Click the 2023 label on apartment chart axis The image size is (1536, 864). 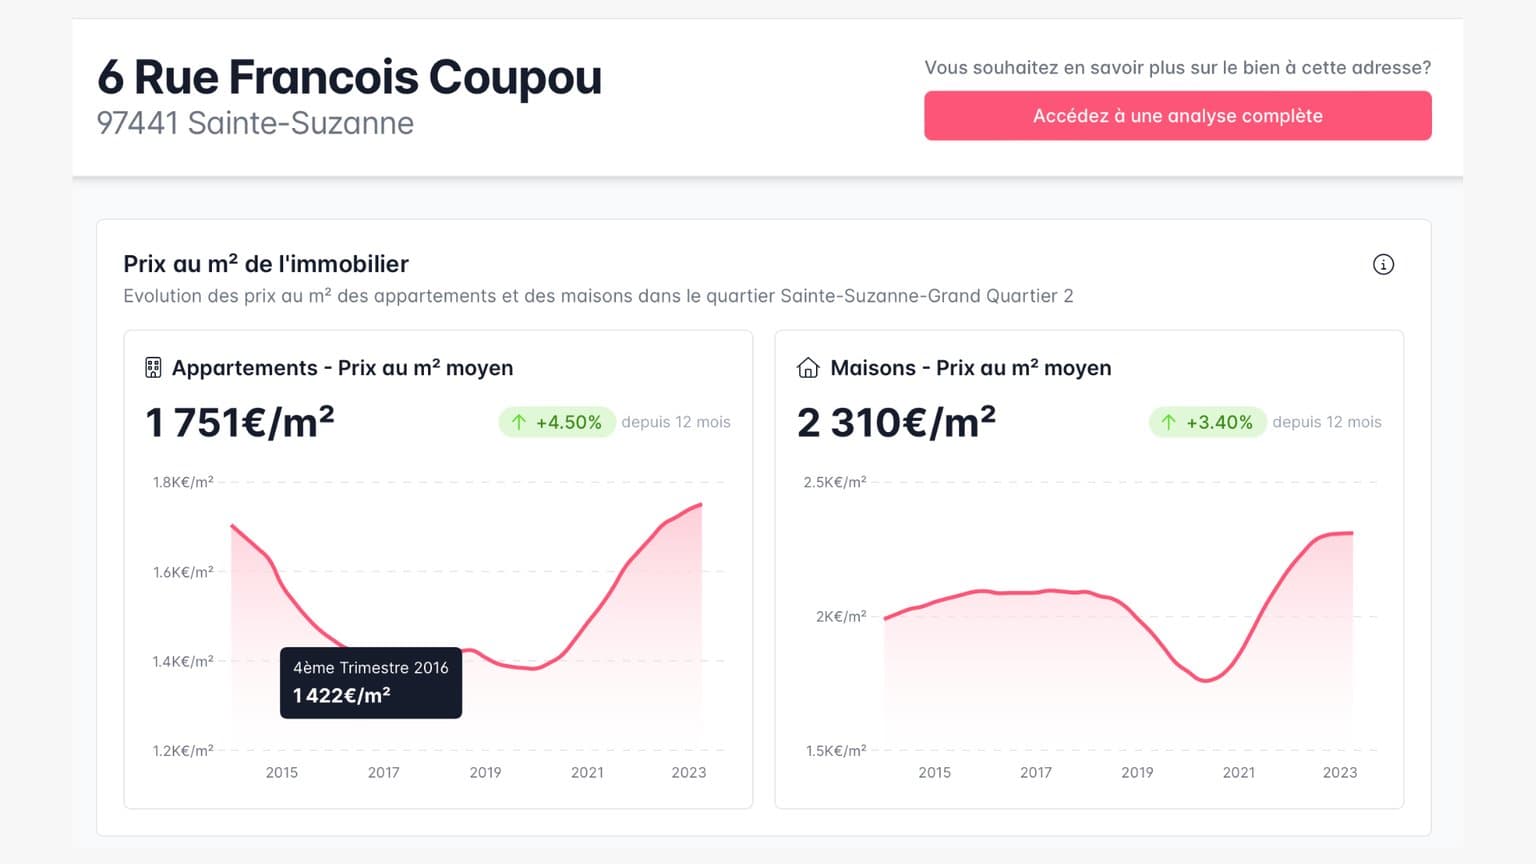click(x=689, y=772)
